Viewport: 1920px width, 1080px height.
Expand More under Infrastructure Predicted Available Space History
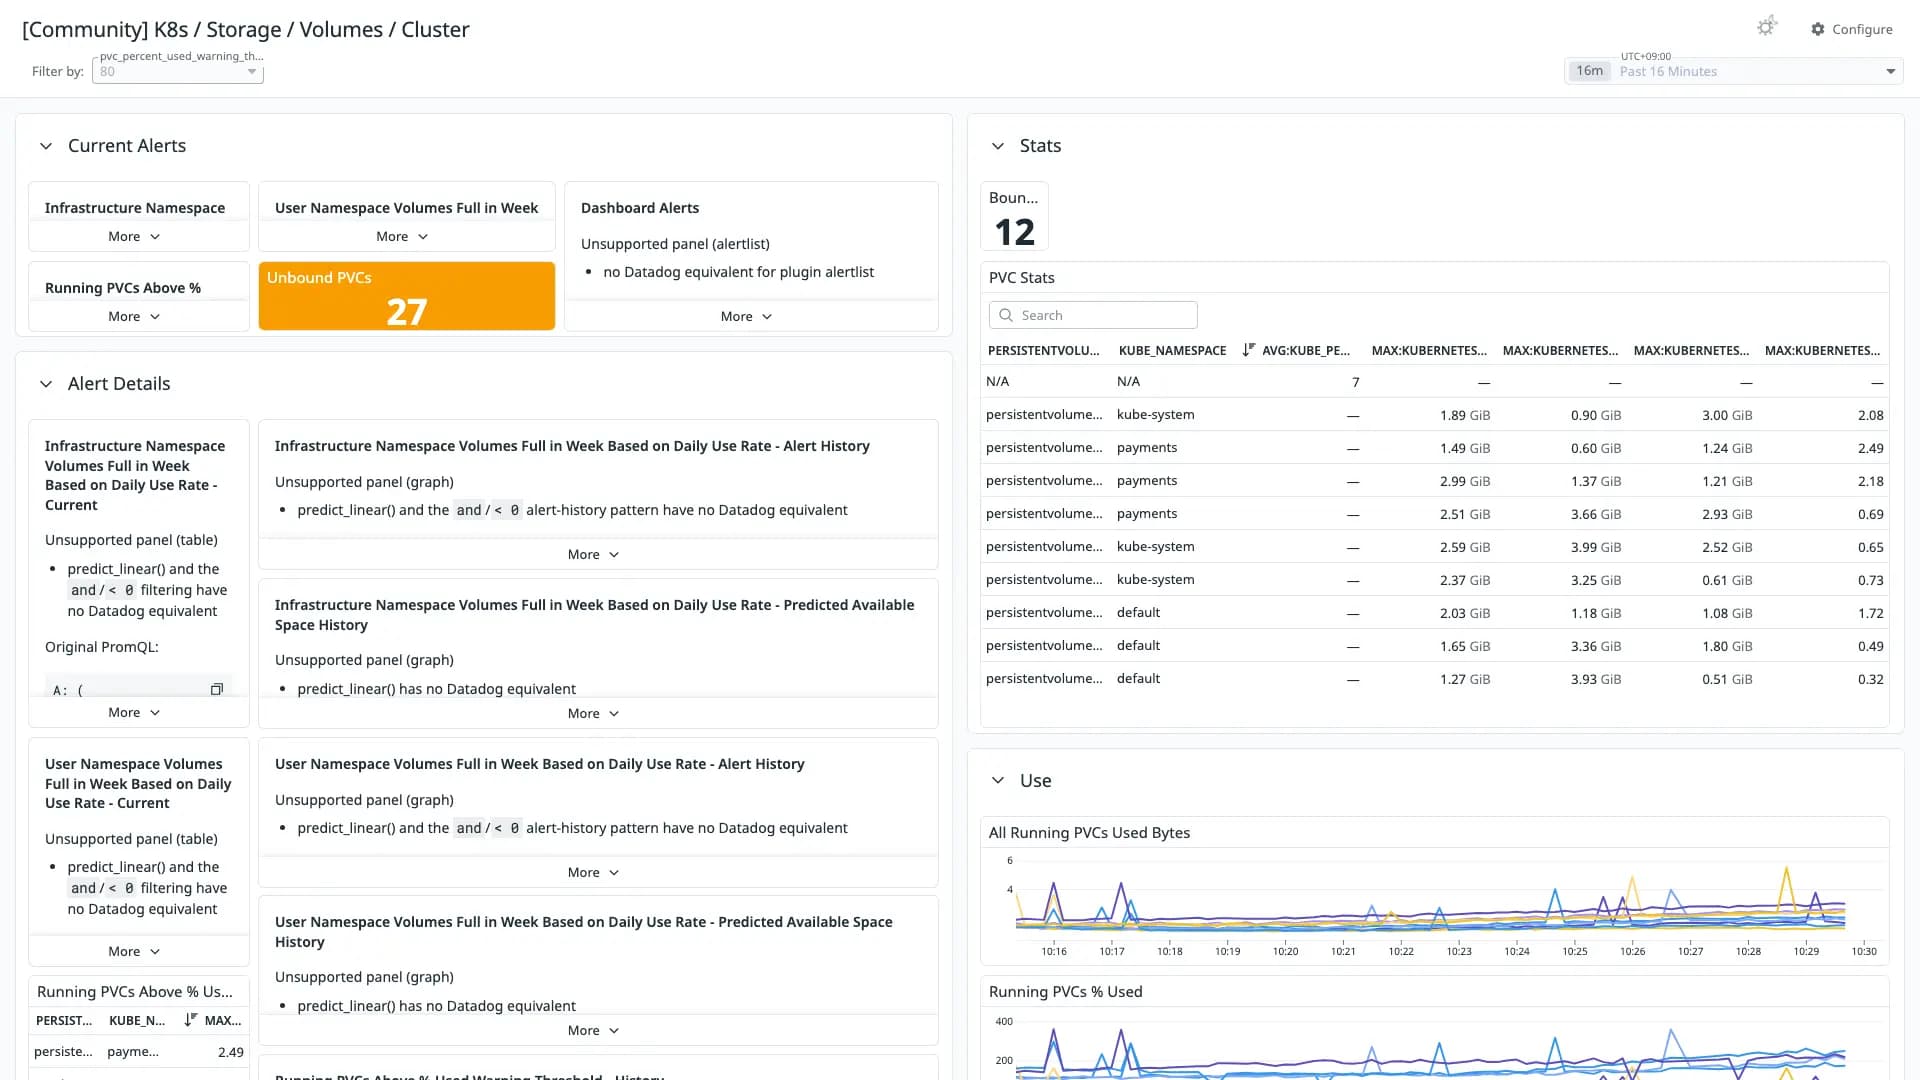coord(593,714)
